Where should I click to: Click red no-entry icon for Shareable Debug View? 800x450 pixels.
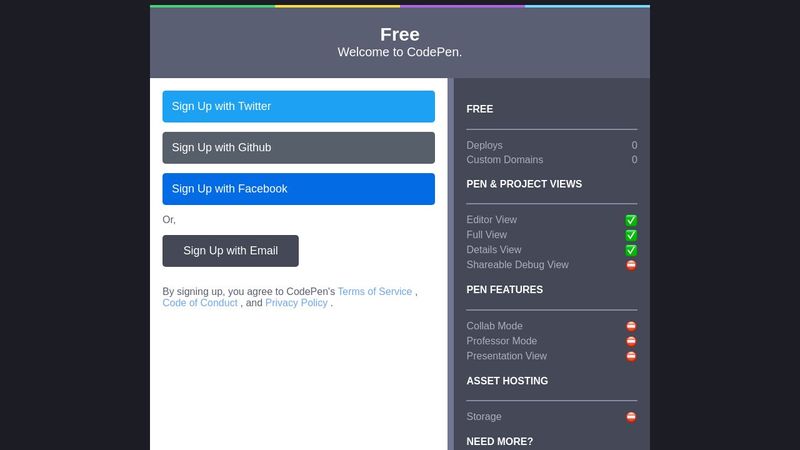631,265
